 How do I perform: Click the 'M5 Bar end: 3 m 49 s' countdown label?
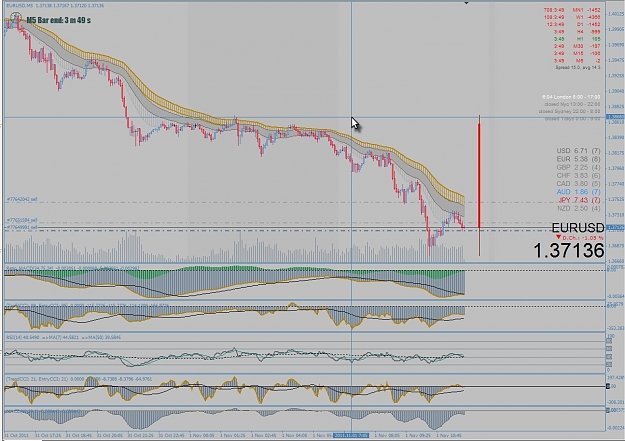59,20
